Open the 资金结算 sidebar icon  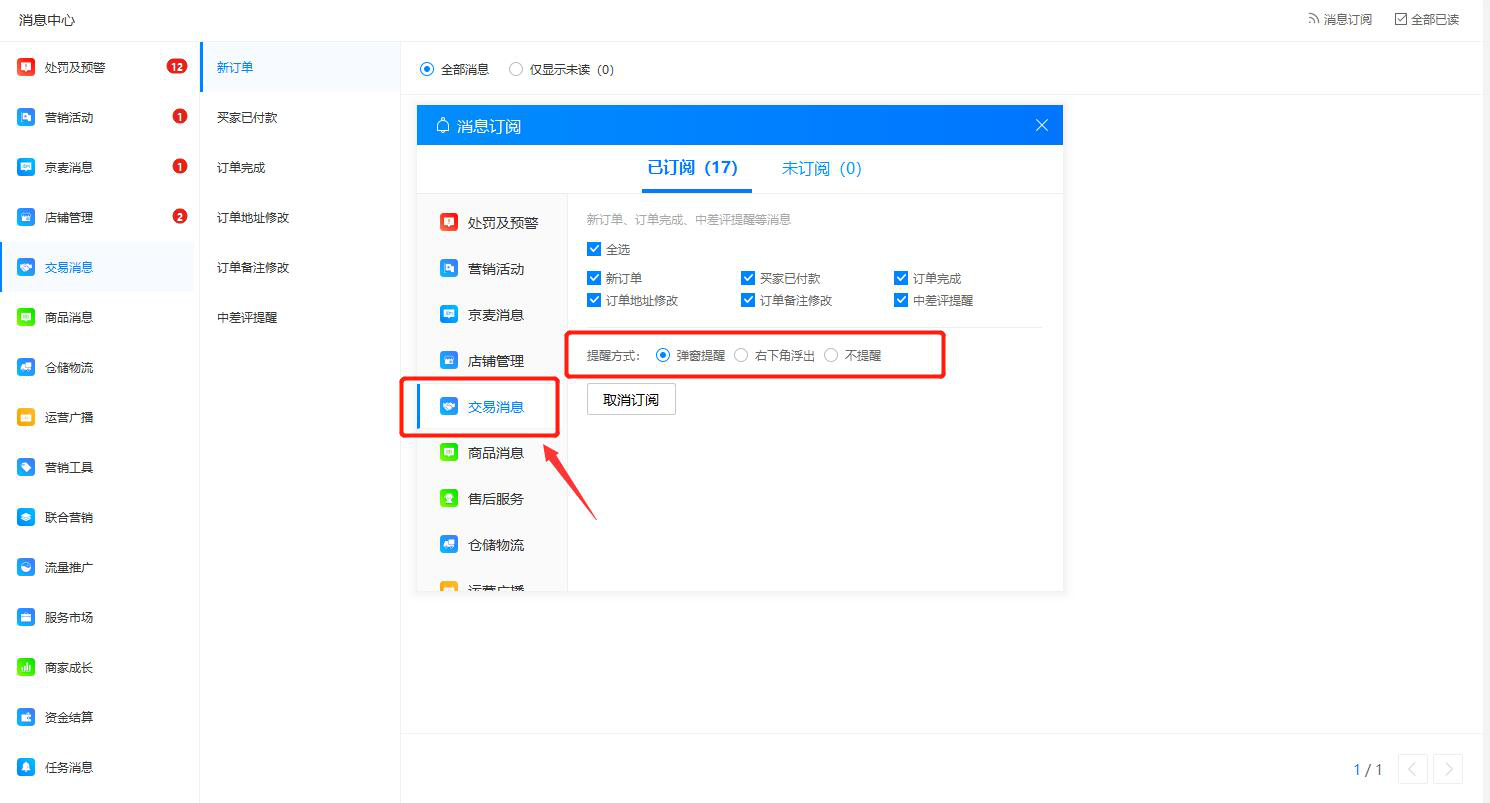pyautogui.click(x=24, y=716)
